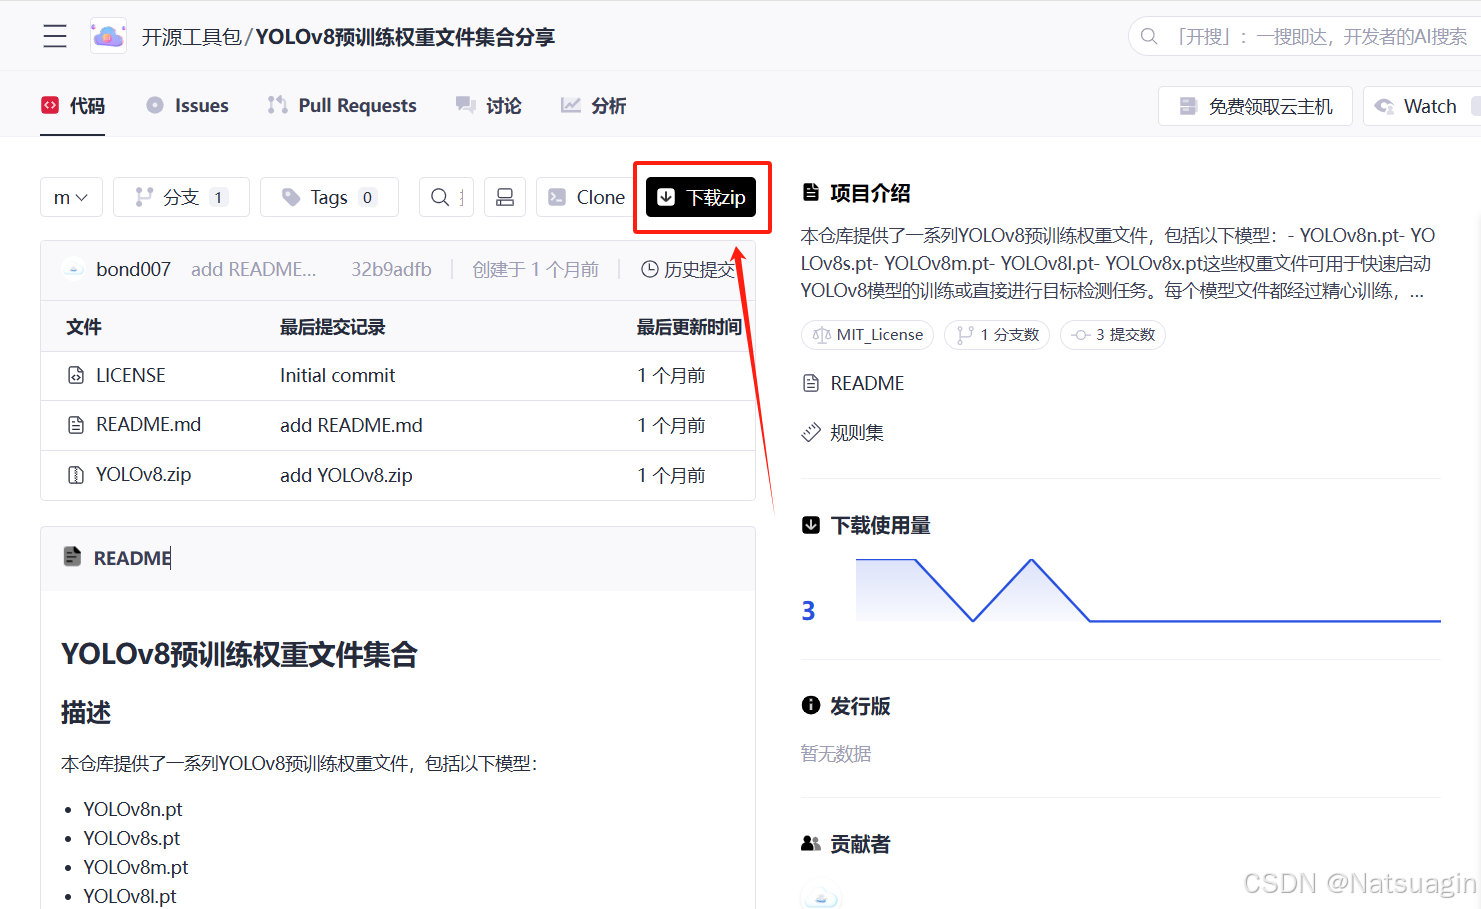1481x909 pixels.
Task: Open the add README.md commit record
Action: tap(351, 426)
